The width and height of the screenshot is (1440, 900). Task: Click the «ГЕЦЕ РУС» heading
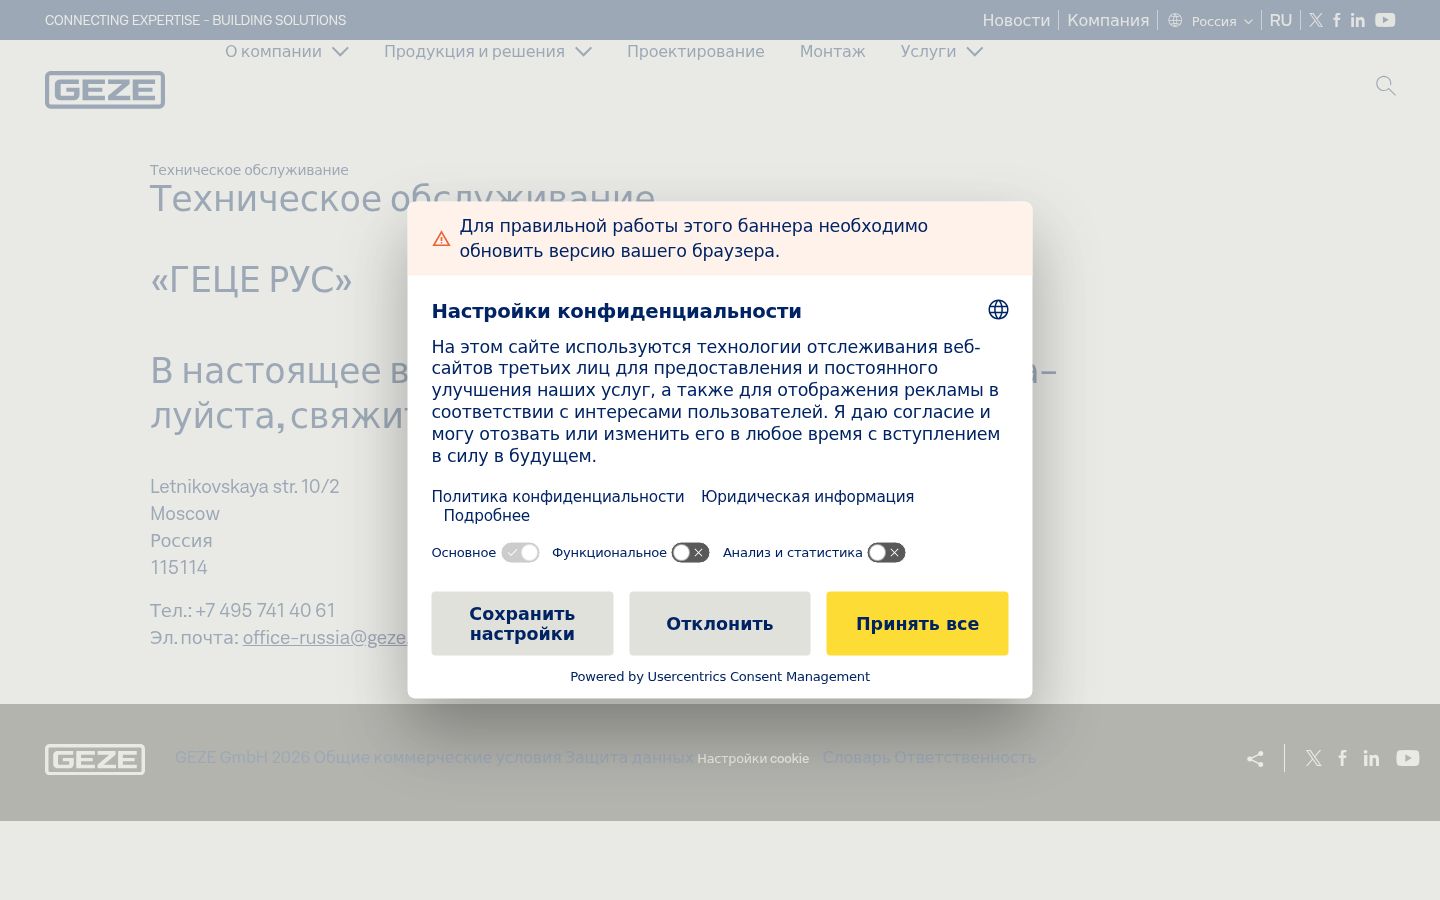(x=251, y=279)
